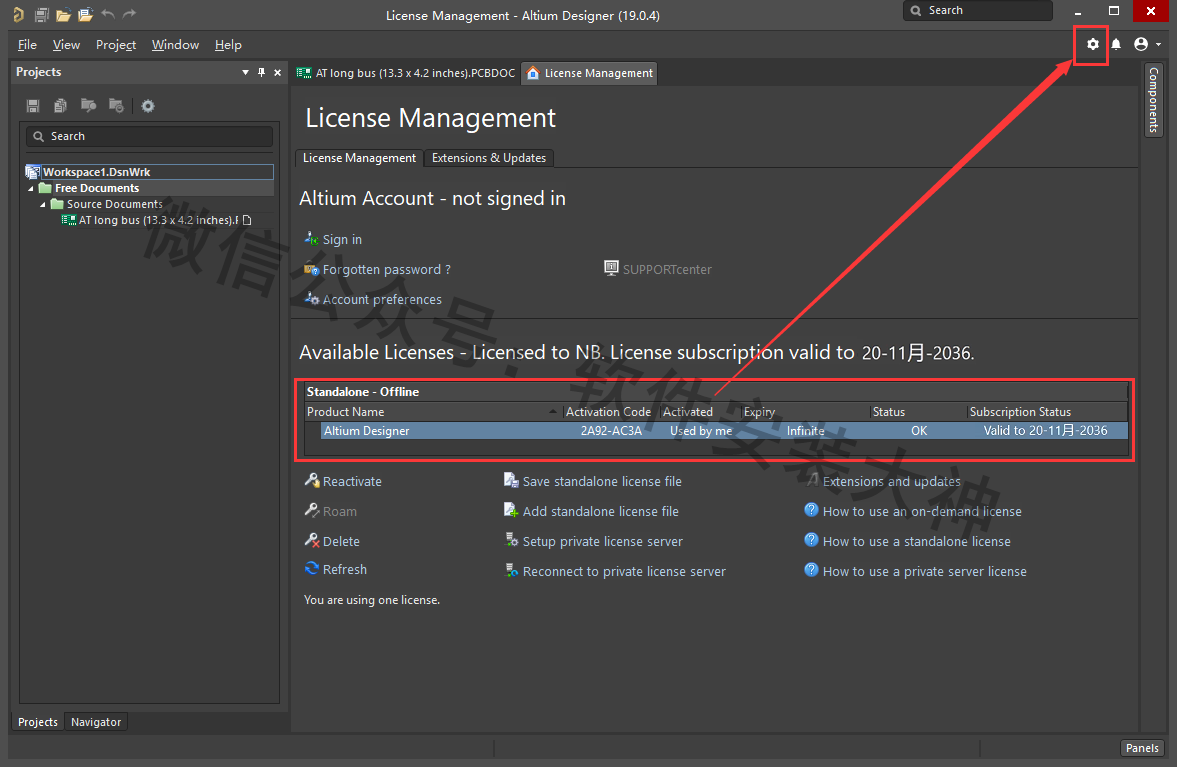Collapse the Source Documents folder
Screen dimensions: 1177x767
pyautogui.click(x=43, y=204)
